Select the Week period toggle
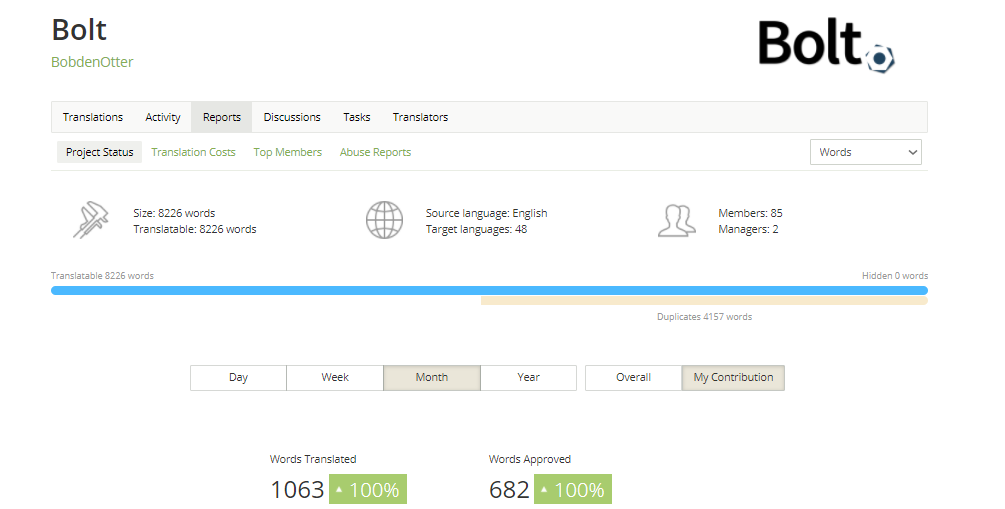Viewport: 1005px width, 509px height. [335, 378]
